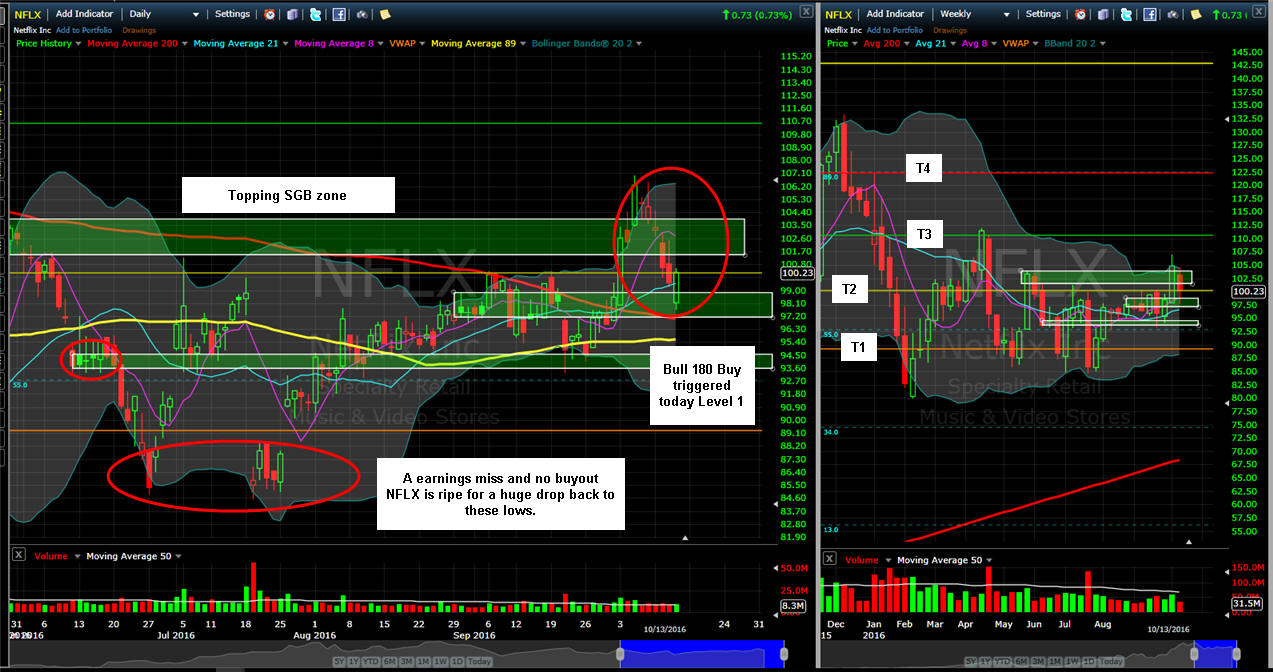Click the camera snapshot icon in Weekly chart
The width and height of the screenshot is (1273, 672).
click(1173, 14)
